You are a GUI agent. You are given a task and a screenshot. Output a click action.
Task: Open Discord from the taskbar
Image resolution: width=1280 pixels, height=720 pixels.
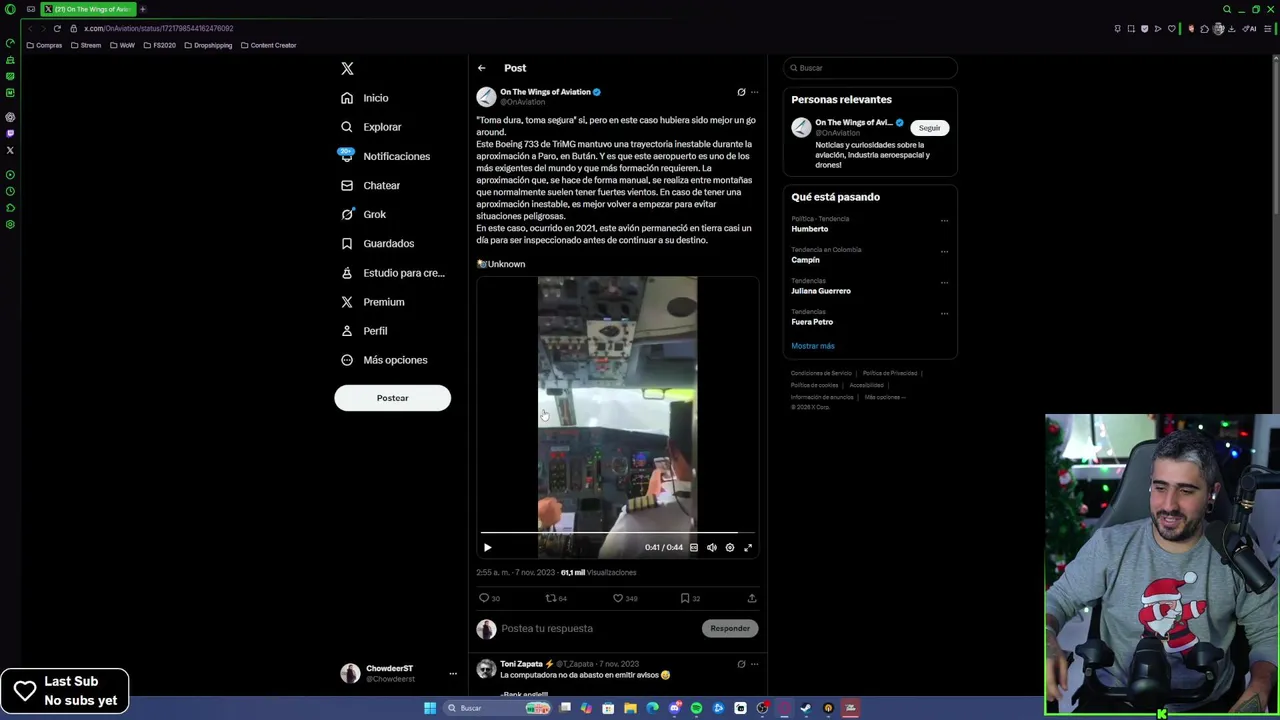(x=674, y=708)
